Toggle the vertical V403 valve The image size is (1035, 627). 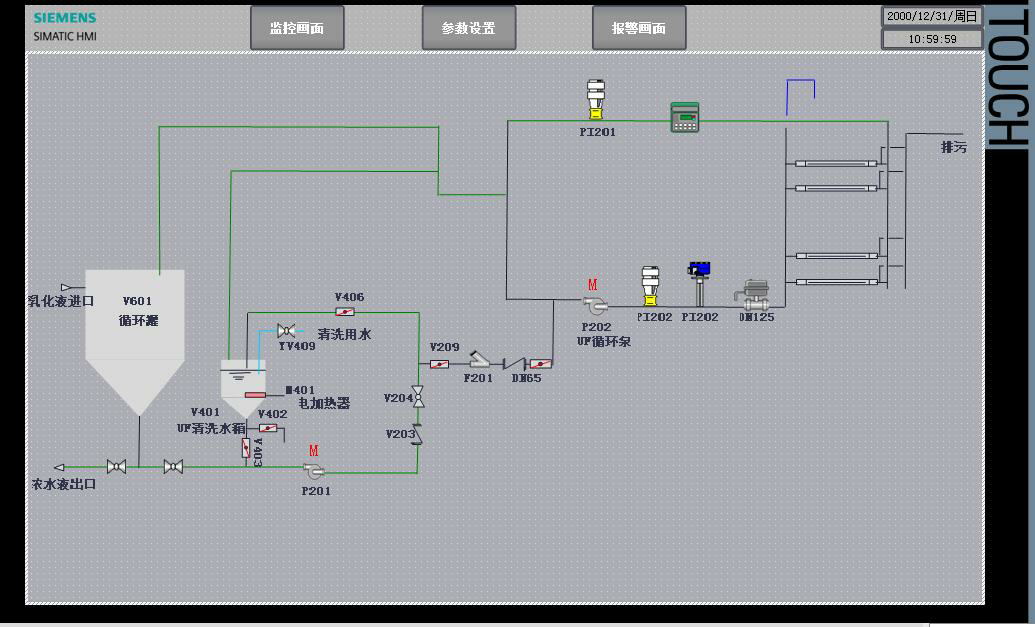246,448
